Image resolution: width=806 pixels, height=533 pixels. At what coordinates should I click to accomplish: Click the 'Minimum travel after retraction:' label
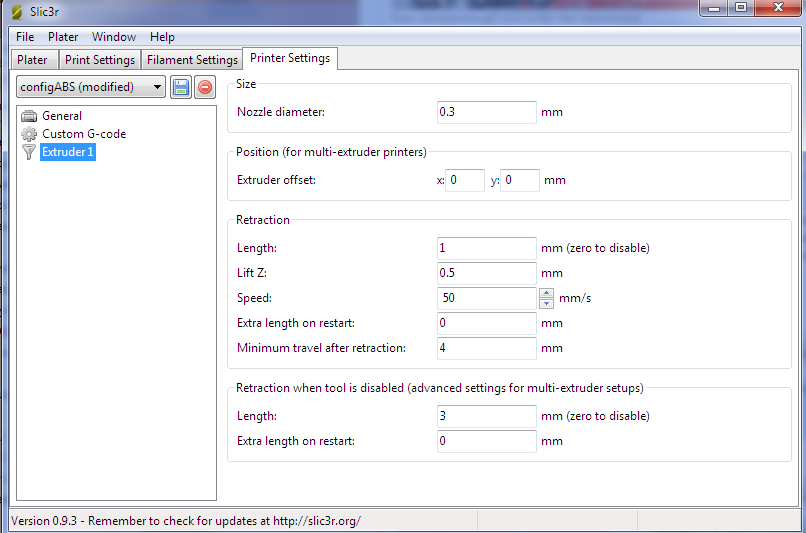(321, 348)
